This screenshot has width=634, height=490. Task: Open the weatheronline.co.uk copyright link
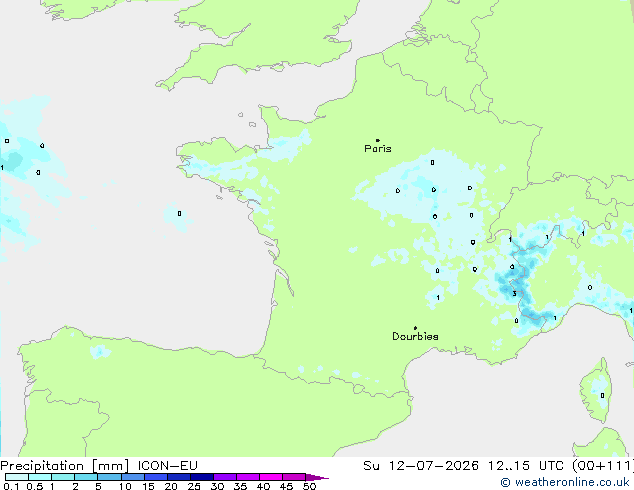point(565,482)
